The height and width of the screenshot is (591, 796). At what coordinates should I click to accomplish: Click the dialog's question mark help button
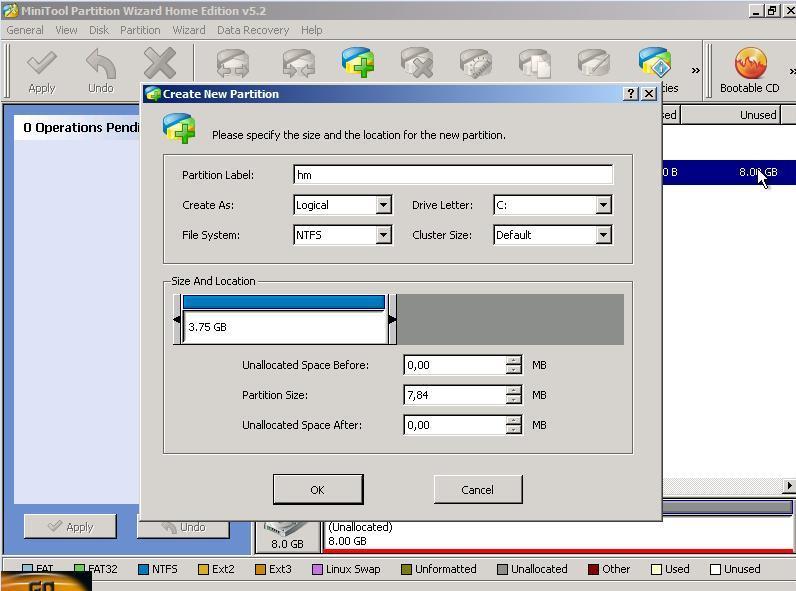pyautogui.click(x=630, y=93)
